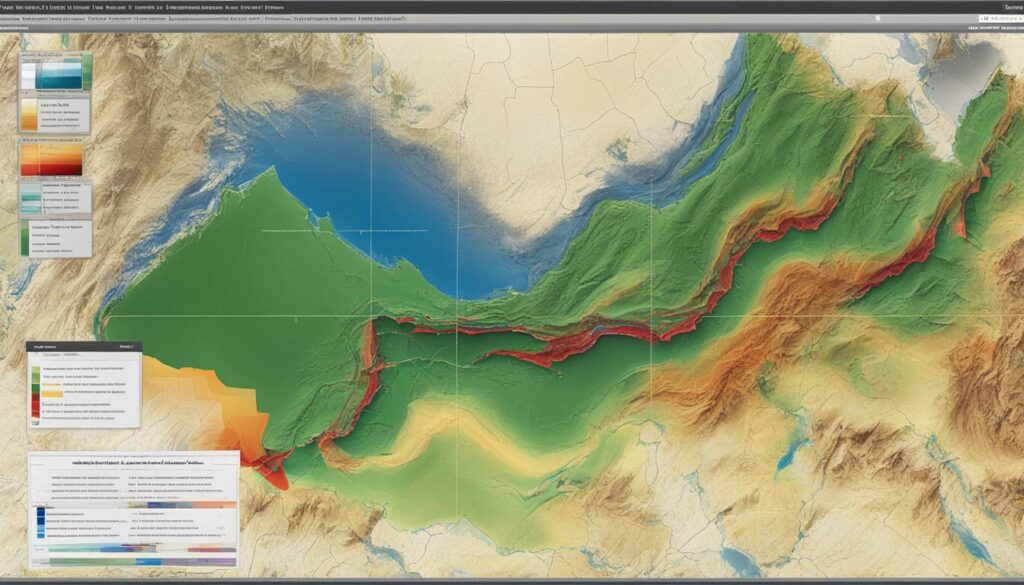The height and width of the screenshot is (585, 1024).
Task: Expand the bottom-left panel's heading row
Action: point(132,464)
